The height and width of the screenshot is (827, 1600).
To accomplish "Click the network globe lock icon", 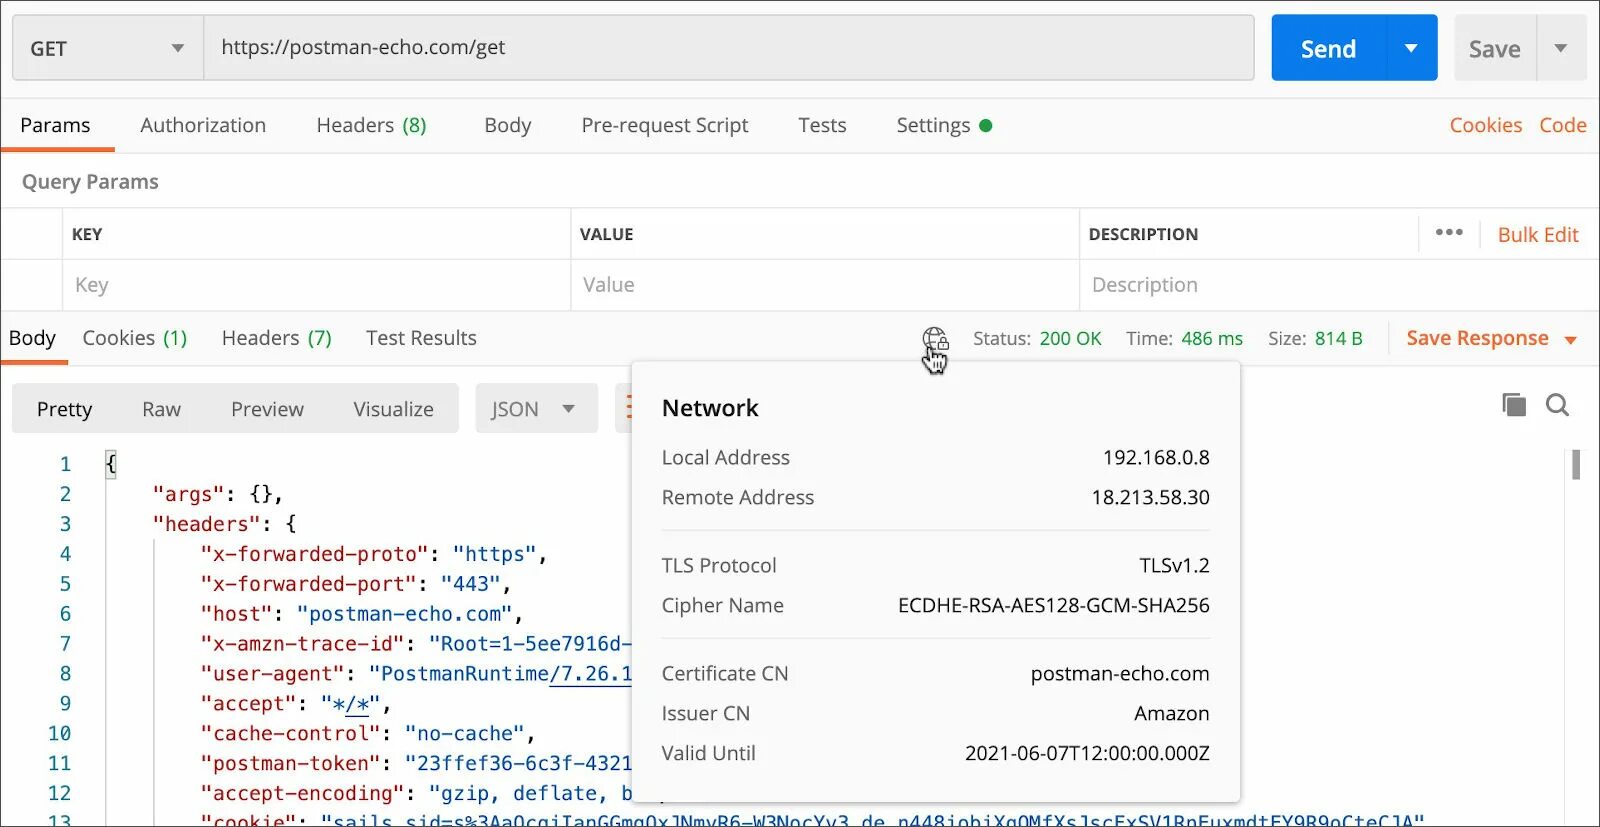I will [x=935, y=339].
